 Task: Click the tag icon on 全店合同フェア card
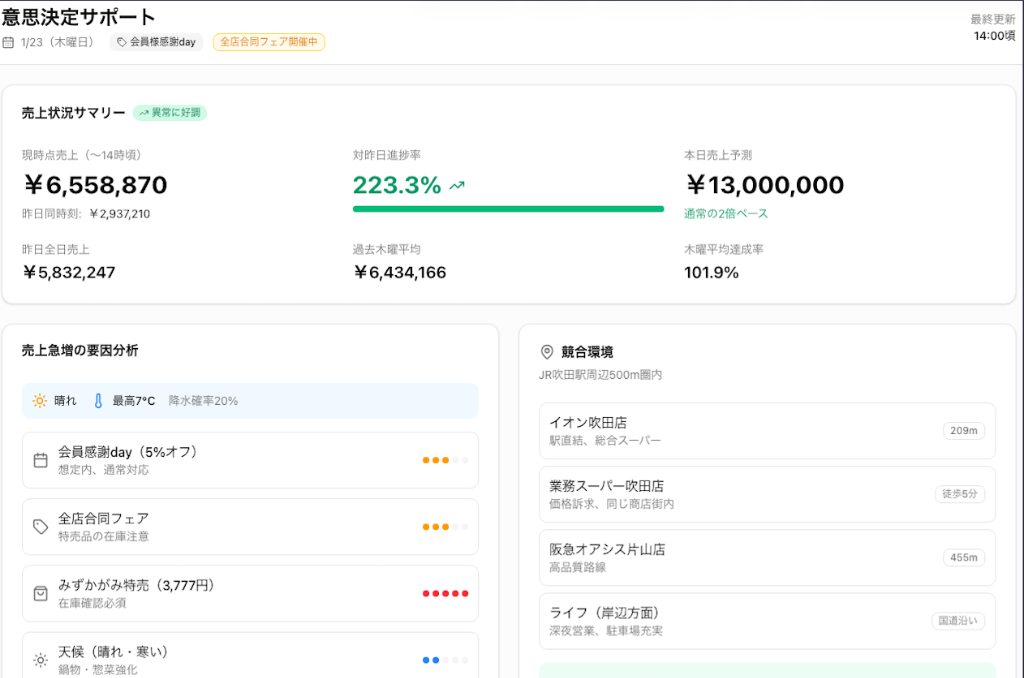click(x=40, y=526)
